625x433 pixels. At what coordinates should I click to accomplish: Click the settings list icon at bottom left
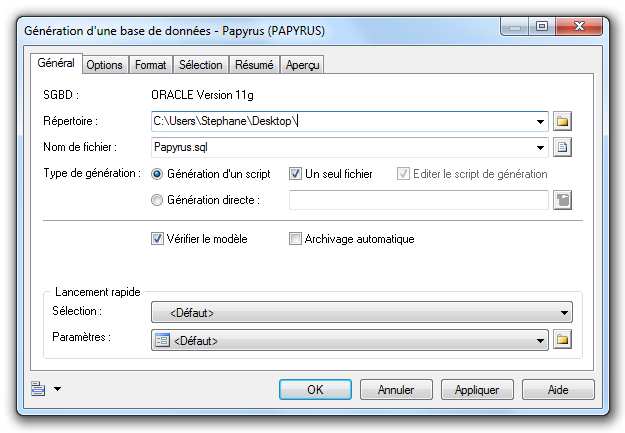(x=38, y=389)
